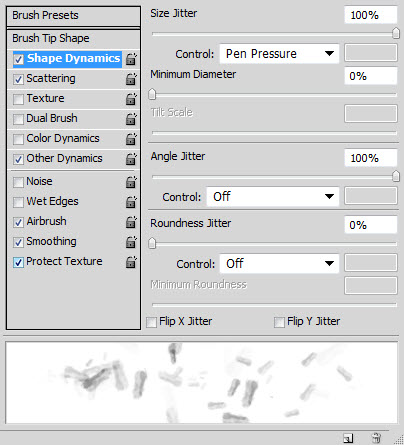Open the Roundness Jitter Control dropdown
The height and width of the screenshot is (445, 404).
click(x=279, y=263)
